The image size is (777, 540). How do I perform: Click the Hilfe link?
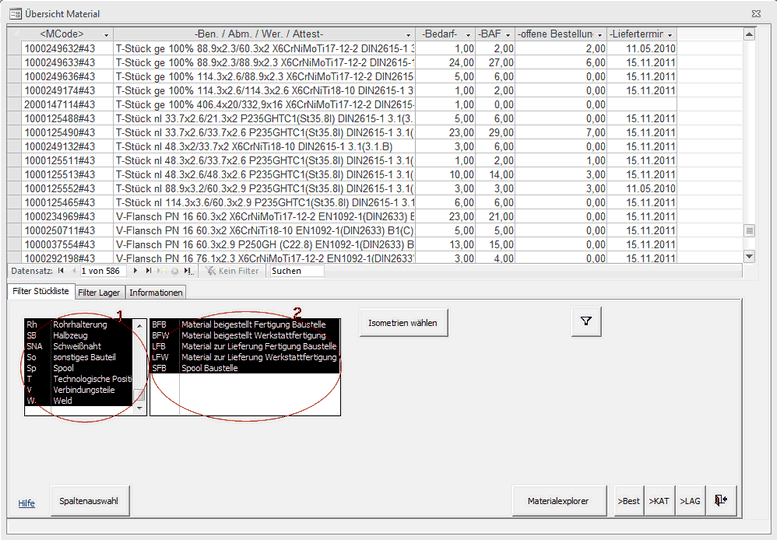pos(26,503)
